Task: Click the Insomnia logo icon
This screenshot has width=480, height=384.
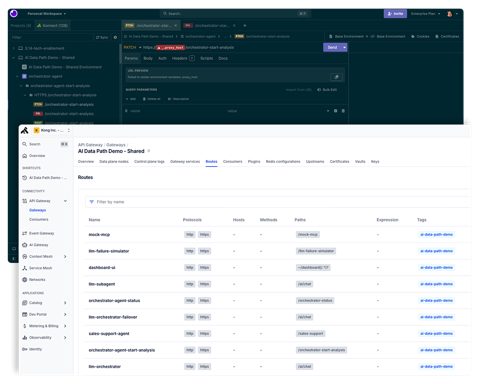Action: 14,13
